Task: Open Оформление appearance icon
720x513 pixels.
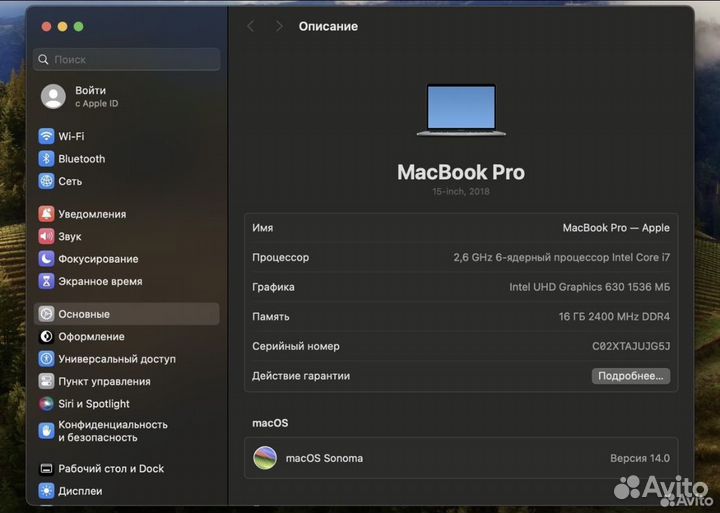Action: pyautogui.click(x=46, y=337)
